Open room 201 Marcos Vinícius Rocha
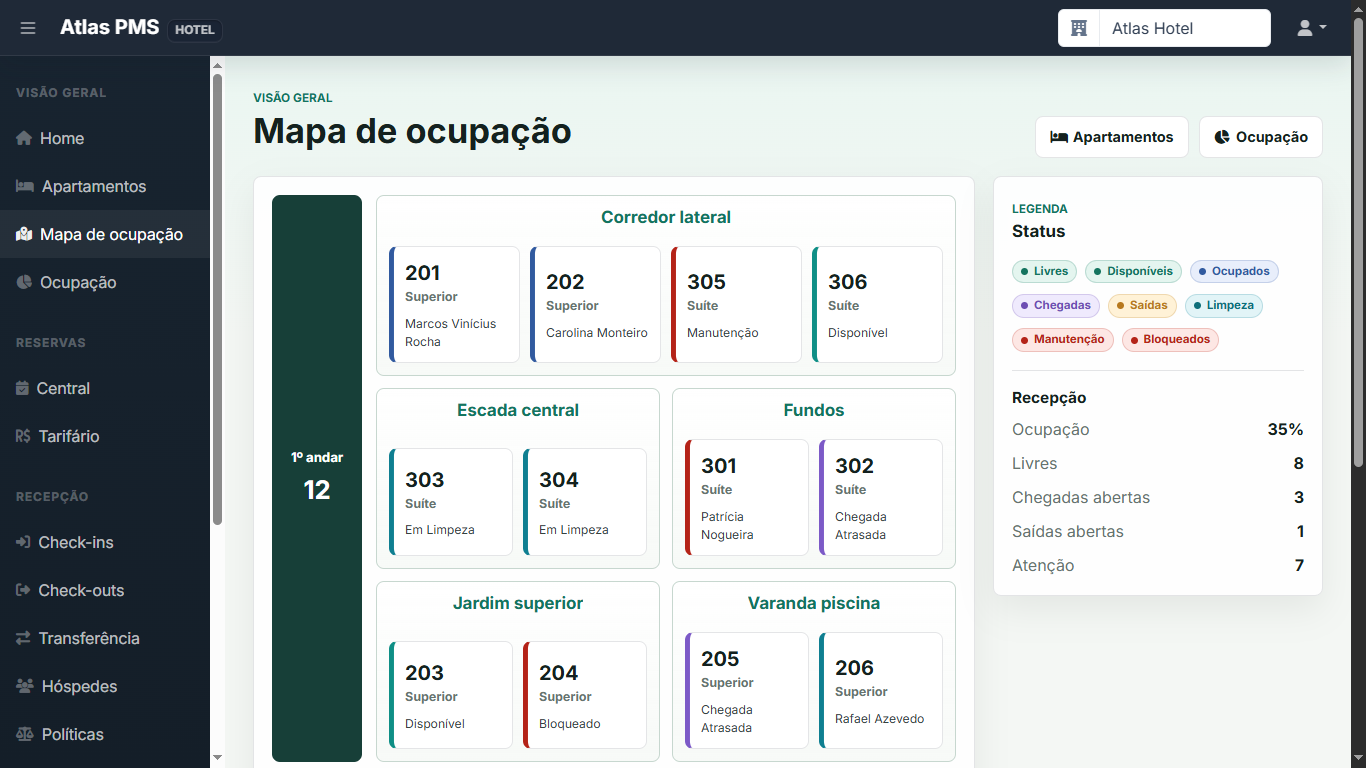 pos(454,304)
